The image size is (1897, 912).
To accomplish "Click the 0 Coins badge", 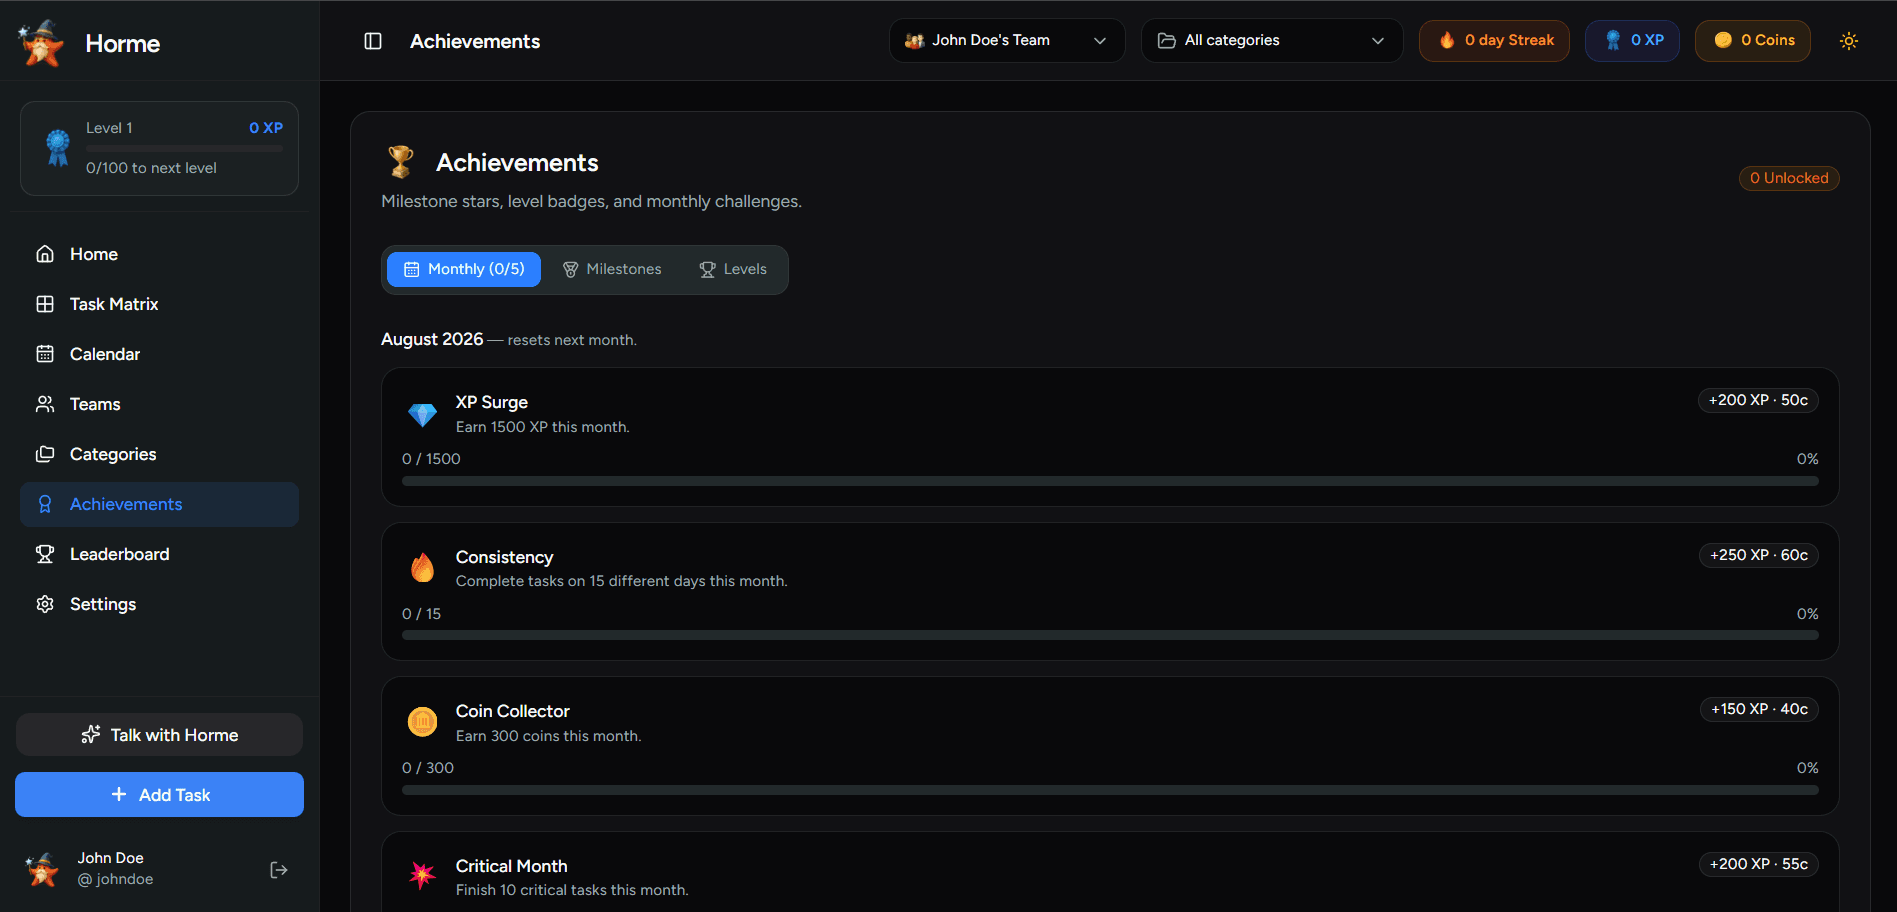I will click(x=1753, y=40).
